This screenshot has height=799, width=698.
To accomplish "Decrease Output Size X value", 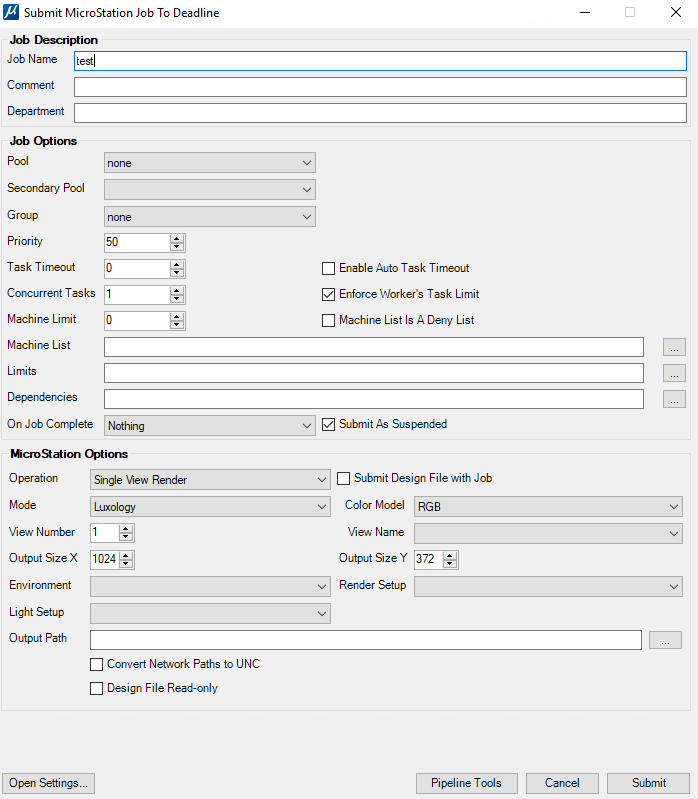I will [125, 564].
